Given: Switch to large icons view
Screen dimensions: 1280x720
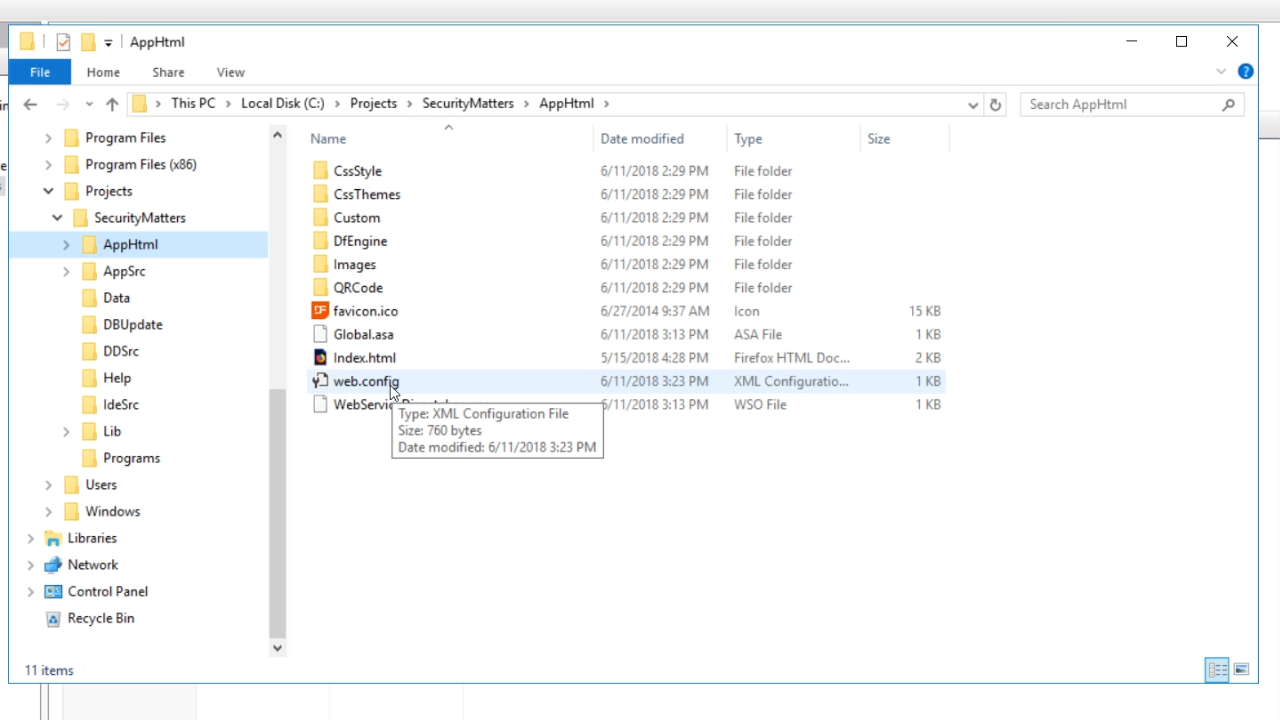Looking at the screenshot, I should (x=1241, y=670).
